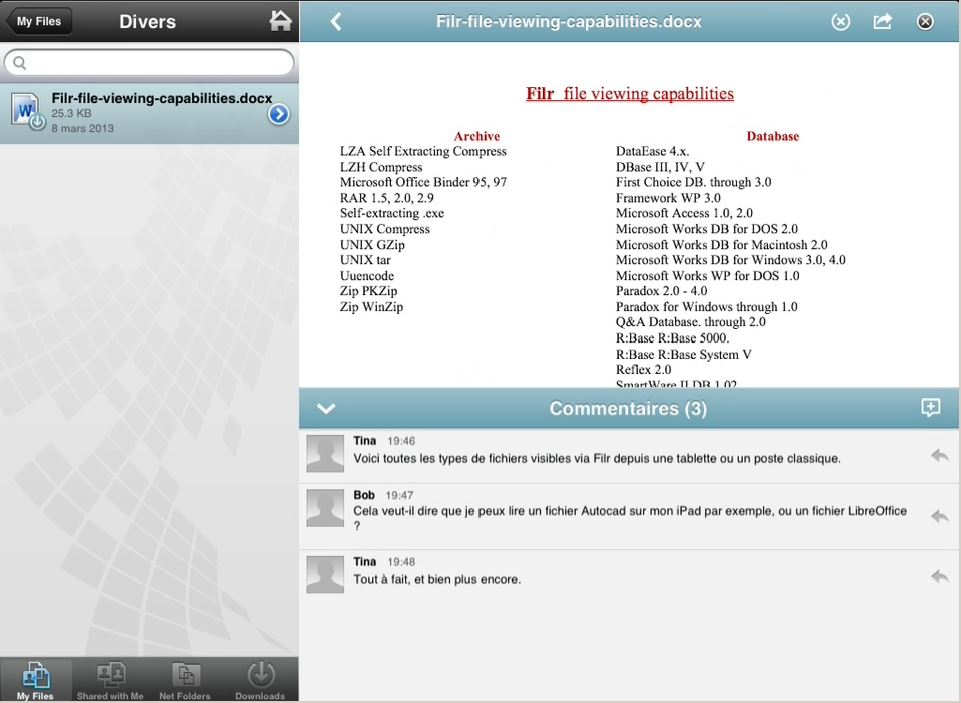The image size is (961, 703).
Task: Click 'R:Base R:Base System V' entry
Action: (x=683, y=354)
